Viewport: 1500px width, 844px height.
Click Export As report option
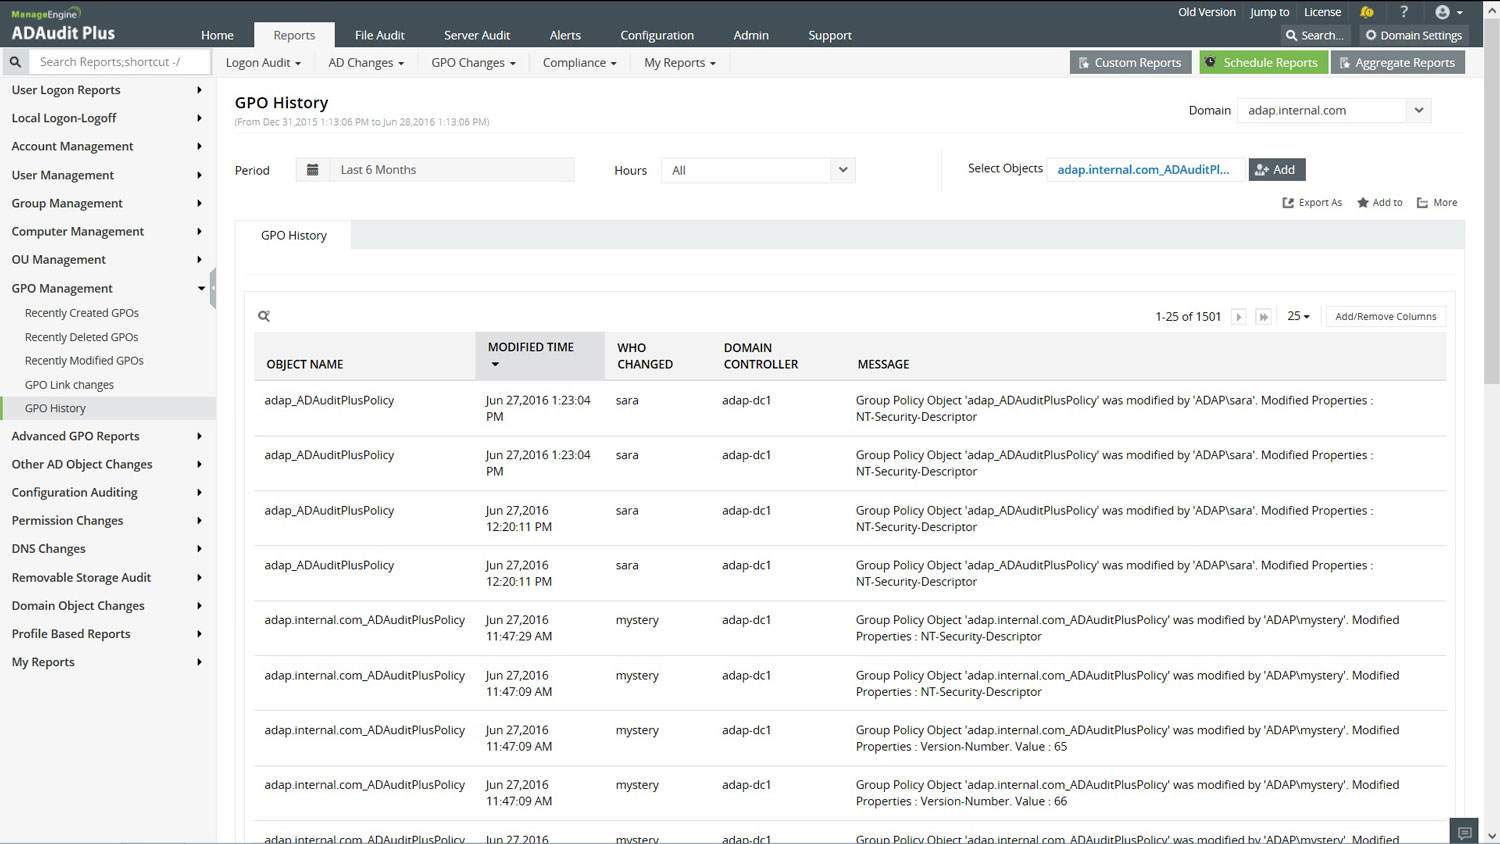(x=1312, y=203)
